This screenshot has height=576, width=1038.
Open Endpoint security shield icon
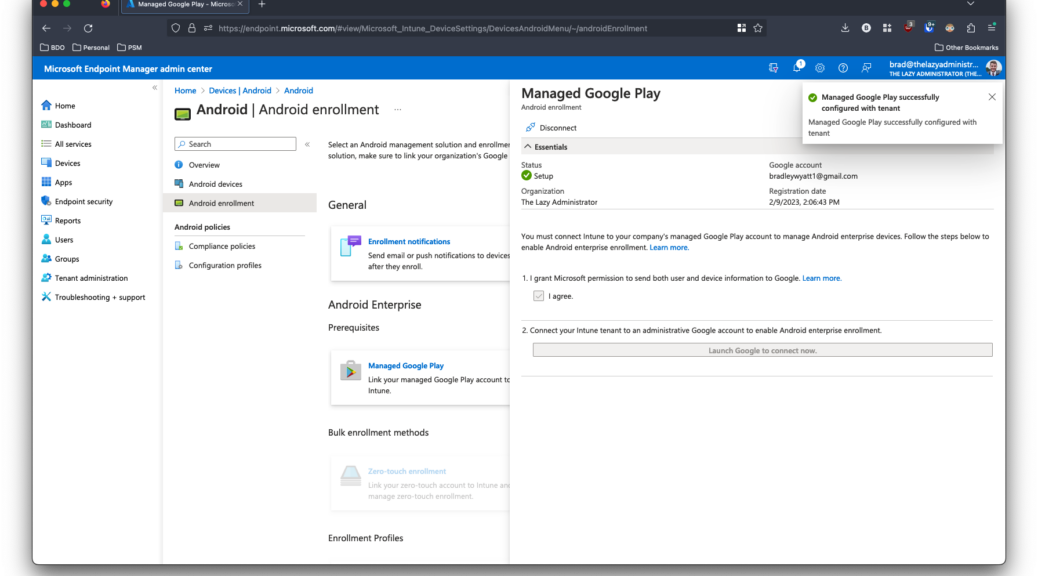tap(46, 201)
